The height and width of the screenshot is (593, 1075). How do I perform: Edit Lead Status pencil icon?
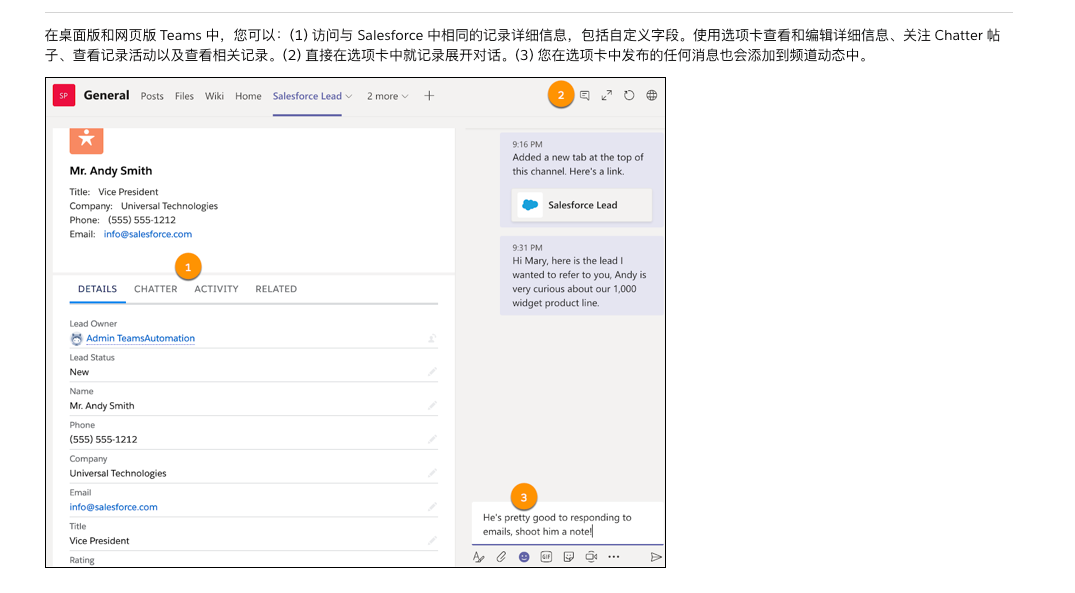[x=432, y=372]
